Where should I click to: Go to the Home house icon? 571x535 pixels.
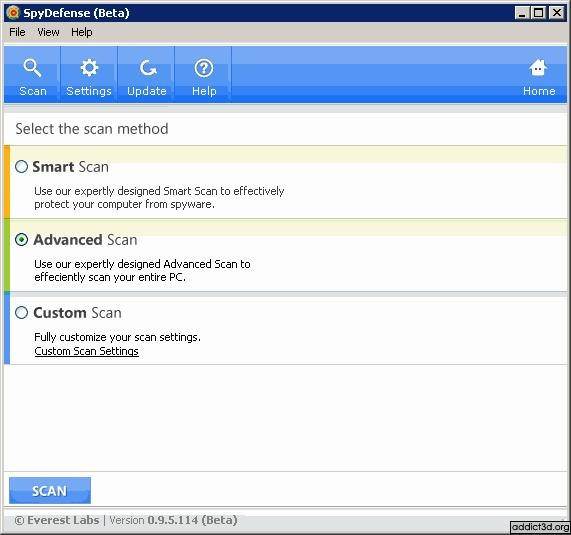coord(538,68)
